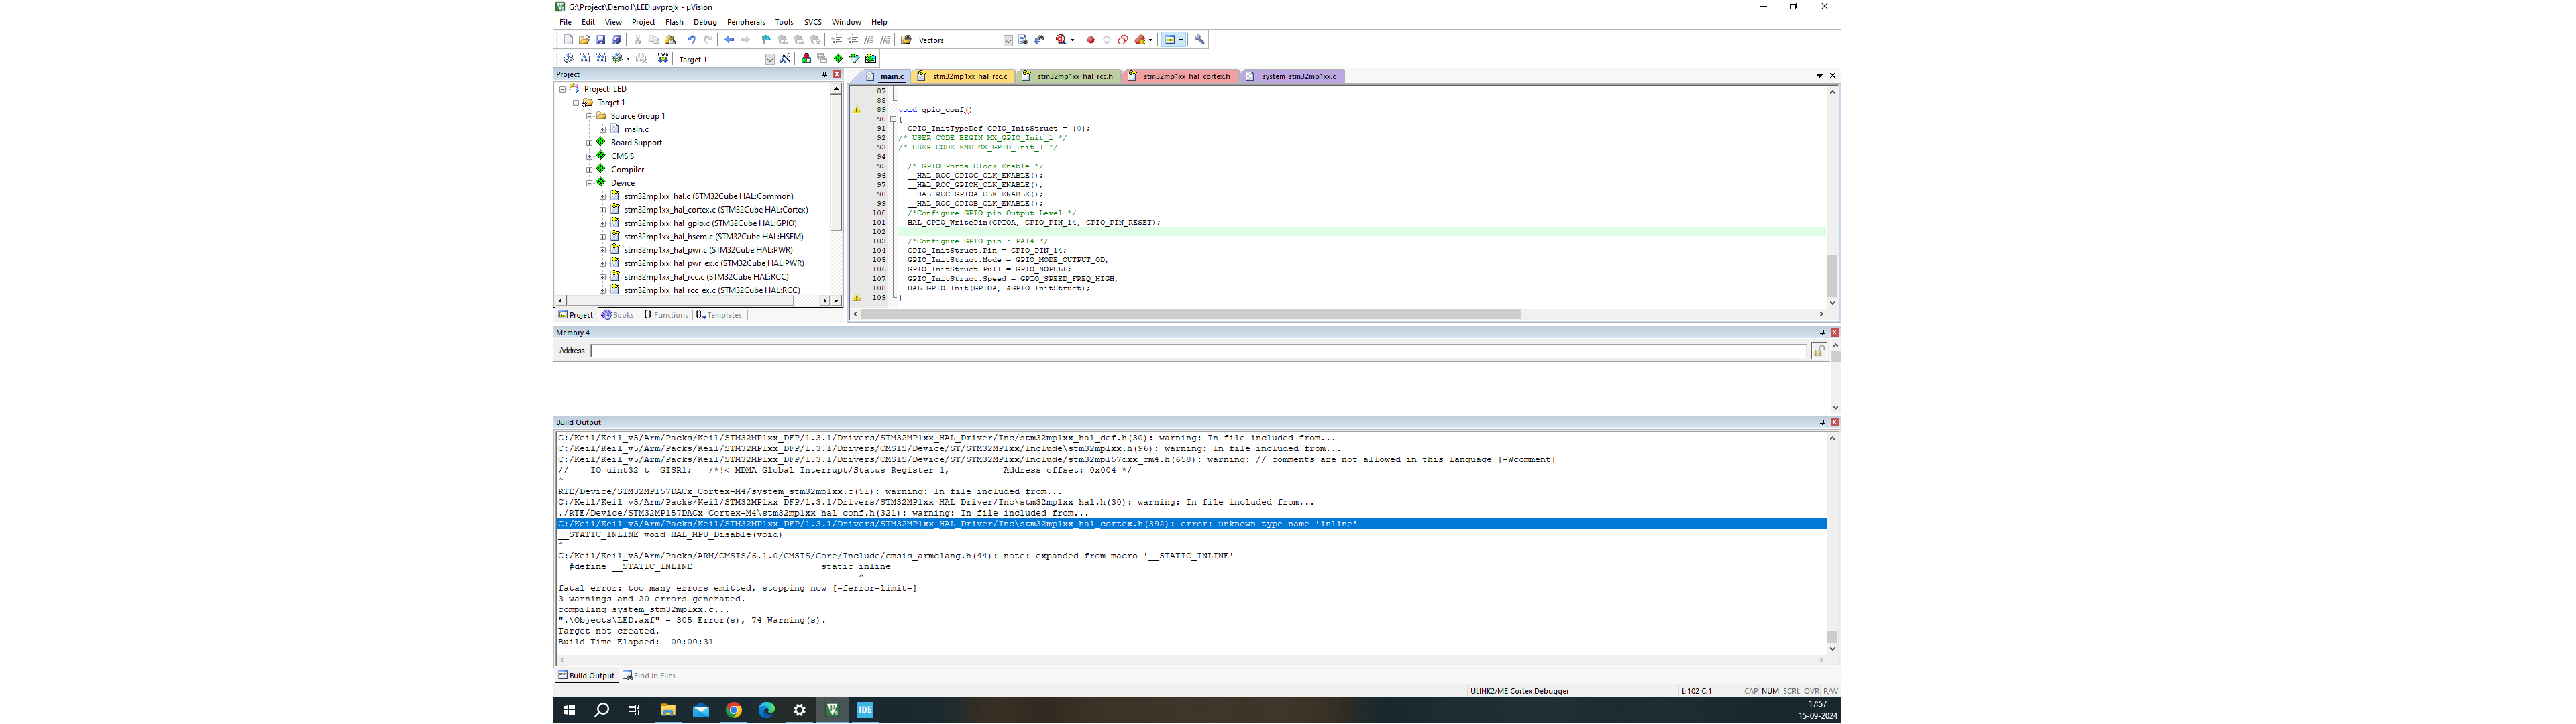Click the Save All toolbar icon
This screenshot has width=2576, height=724.
616,40
